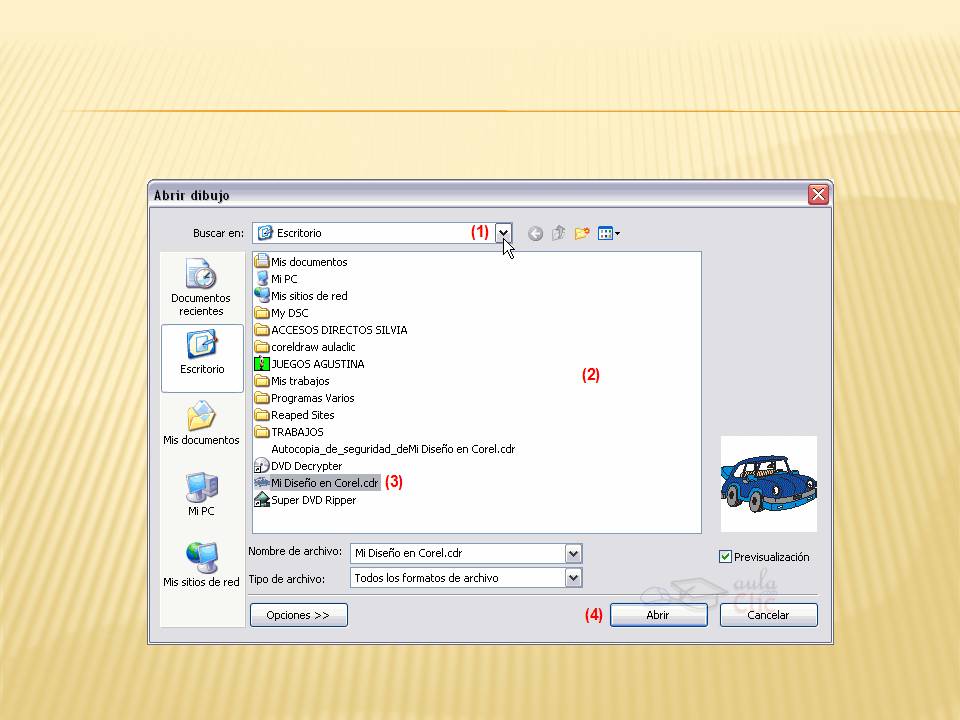
Task: Close the Abrir dibujo dialog
Action: pyautogui.click(x=819, y=195)
